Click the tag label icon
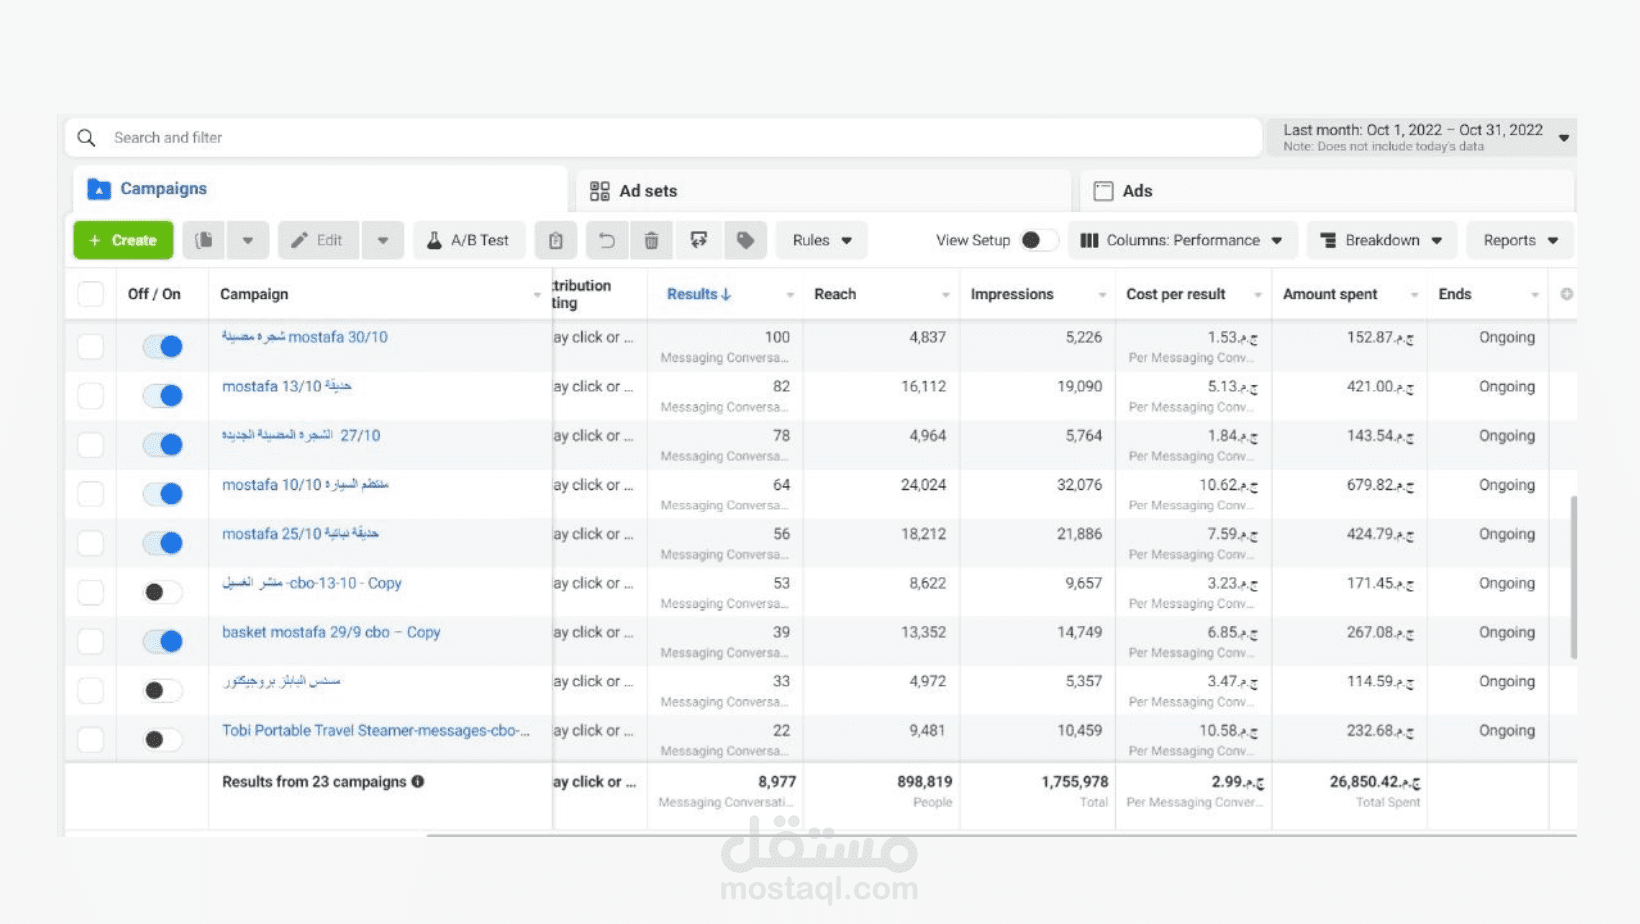The width and height of the screenshot is (1640, 924). 745,240
